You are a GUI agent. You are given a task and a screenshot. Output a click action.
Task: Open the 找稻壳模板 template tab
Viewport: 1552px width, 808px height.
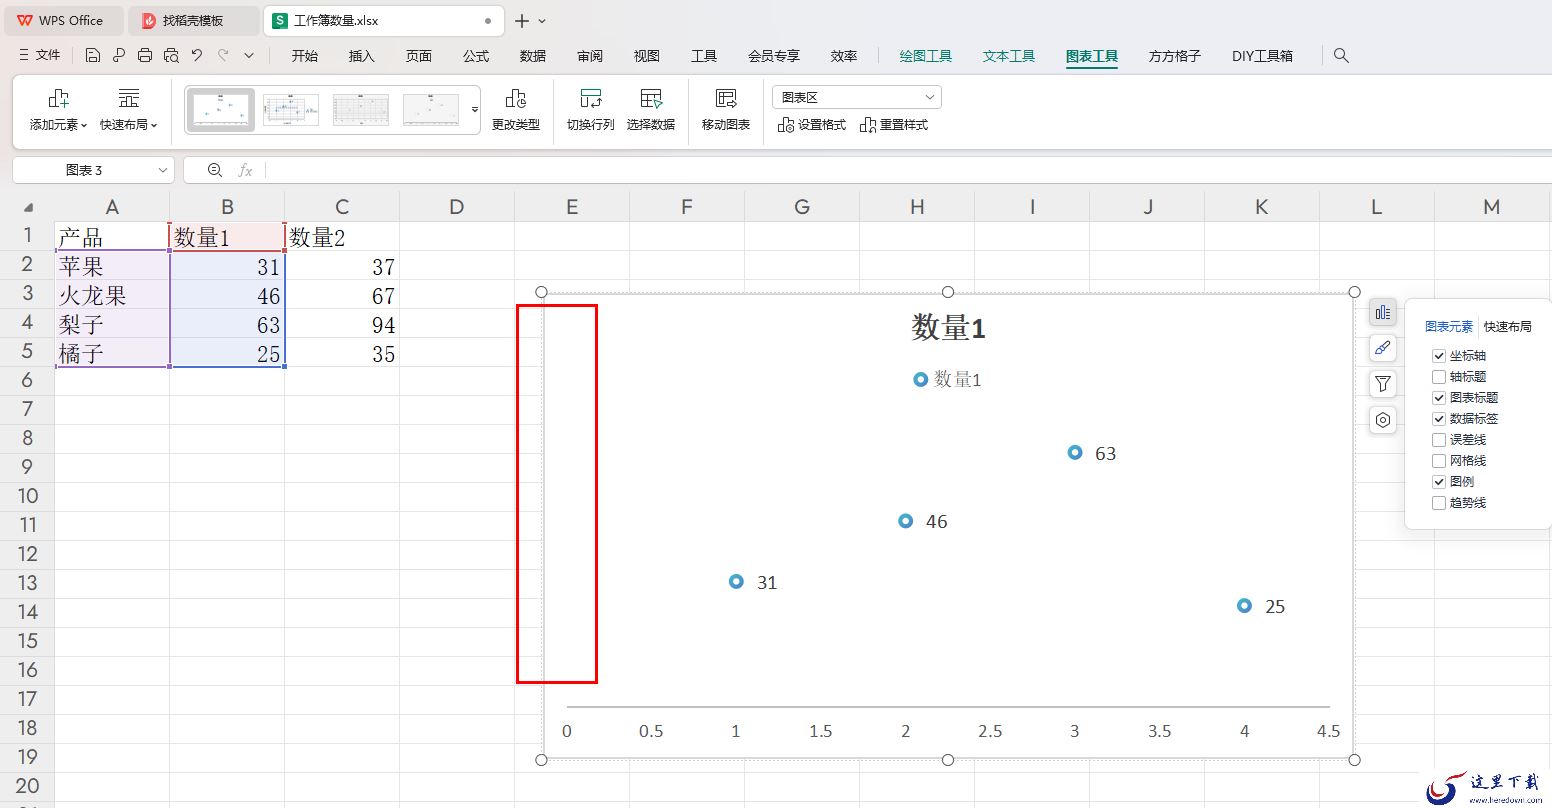point(194,20)
